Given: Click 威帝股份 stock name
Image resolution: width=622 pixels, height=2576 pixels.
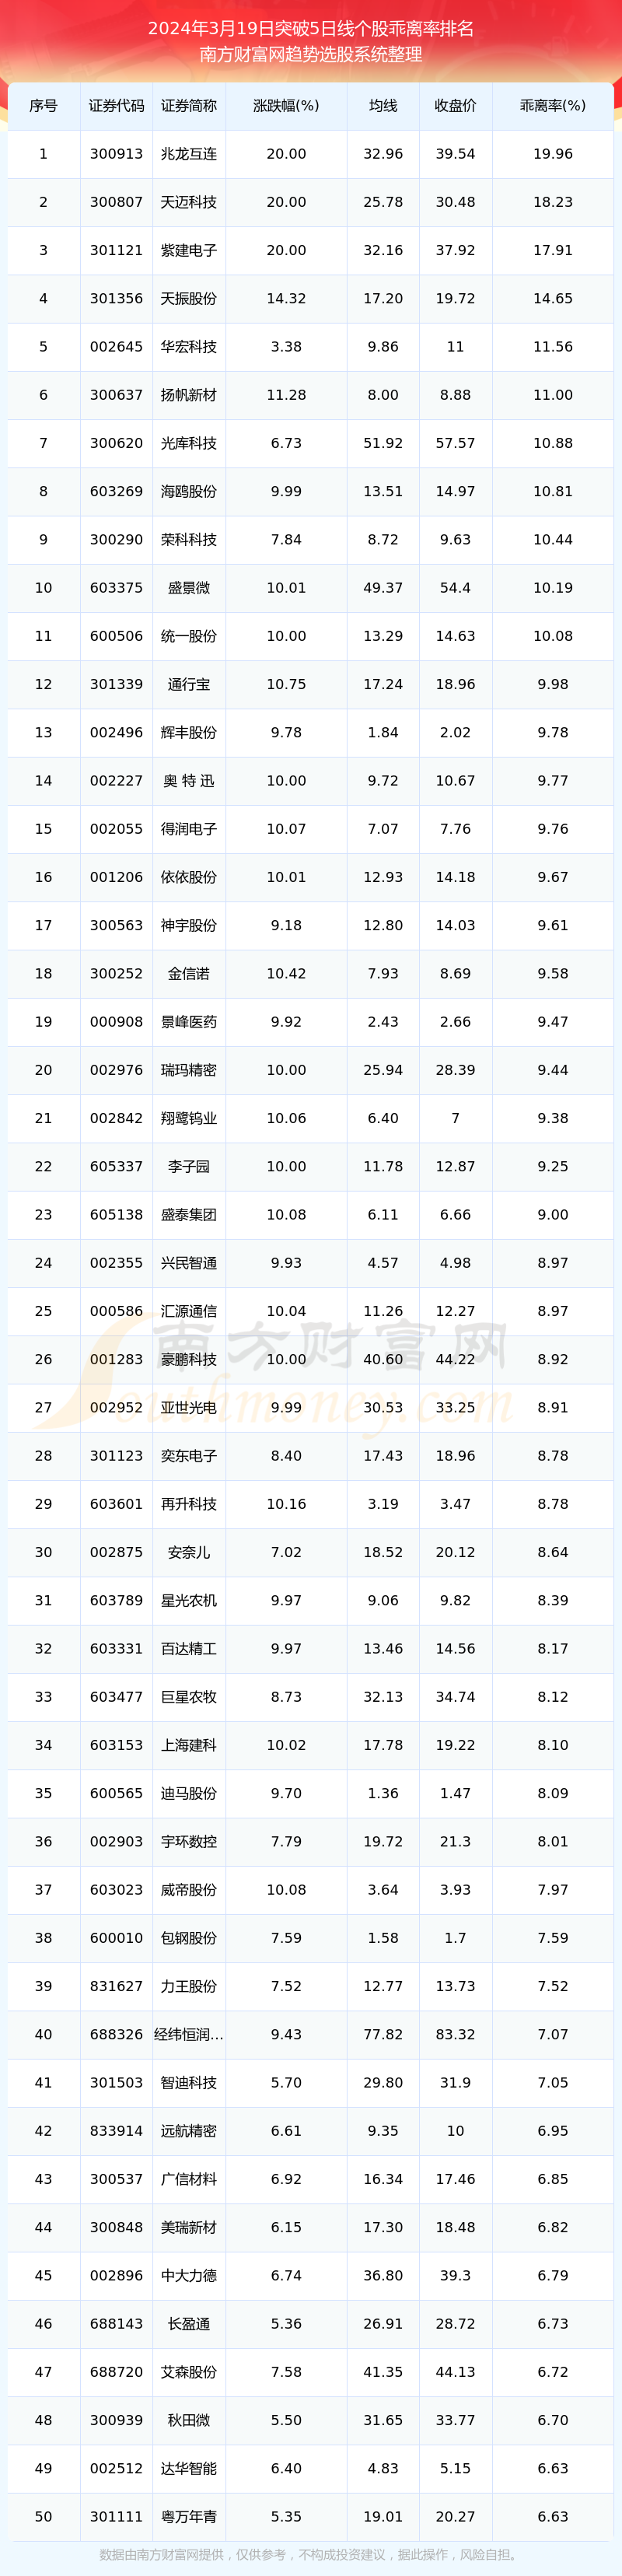Looking at the screenshot, I should click(x=189, y=1889).
